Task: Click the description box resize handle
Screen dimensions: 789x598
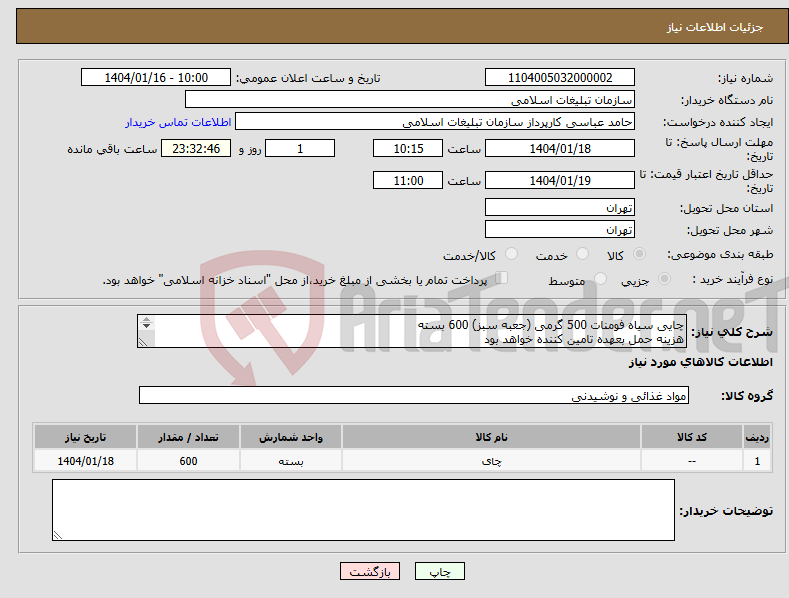Action: 143,342
